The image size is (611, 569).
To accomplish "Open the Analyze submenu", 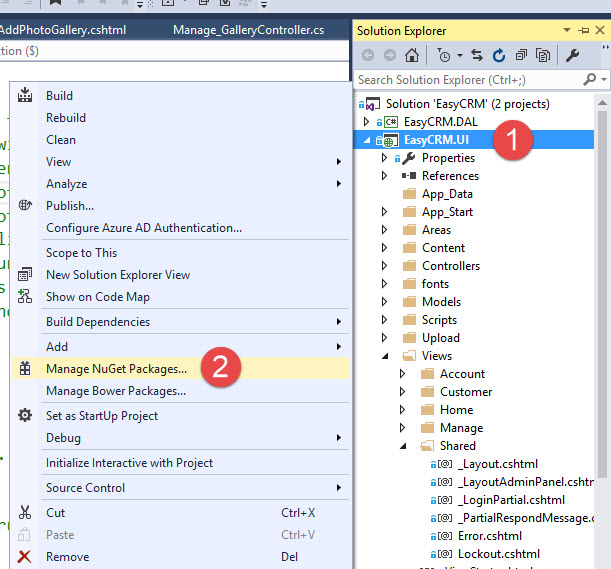I will pos(182,184).
